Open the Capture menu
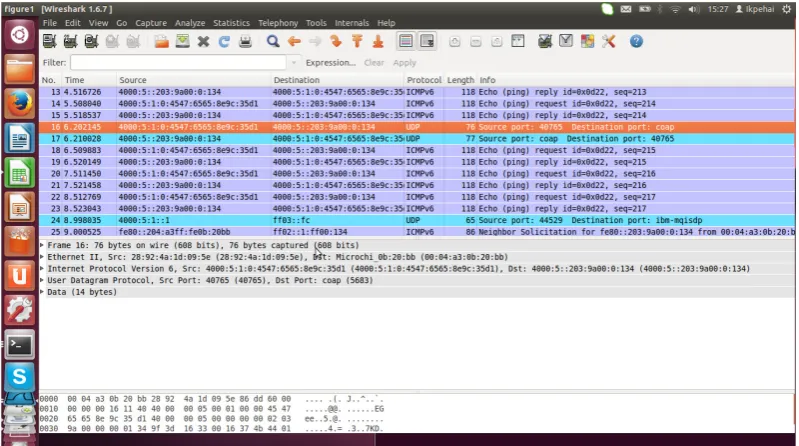The height and width of the screenshot is (446, 799). tap(151, 23)
